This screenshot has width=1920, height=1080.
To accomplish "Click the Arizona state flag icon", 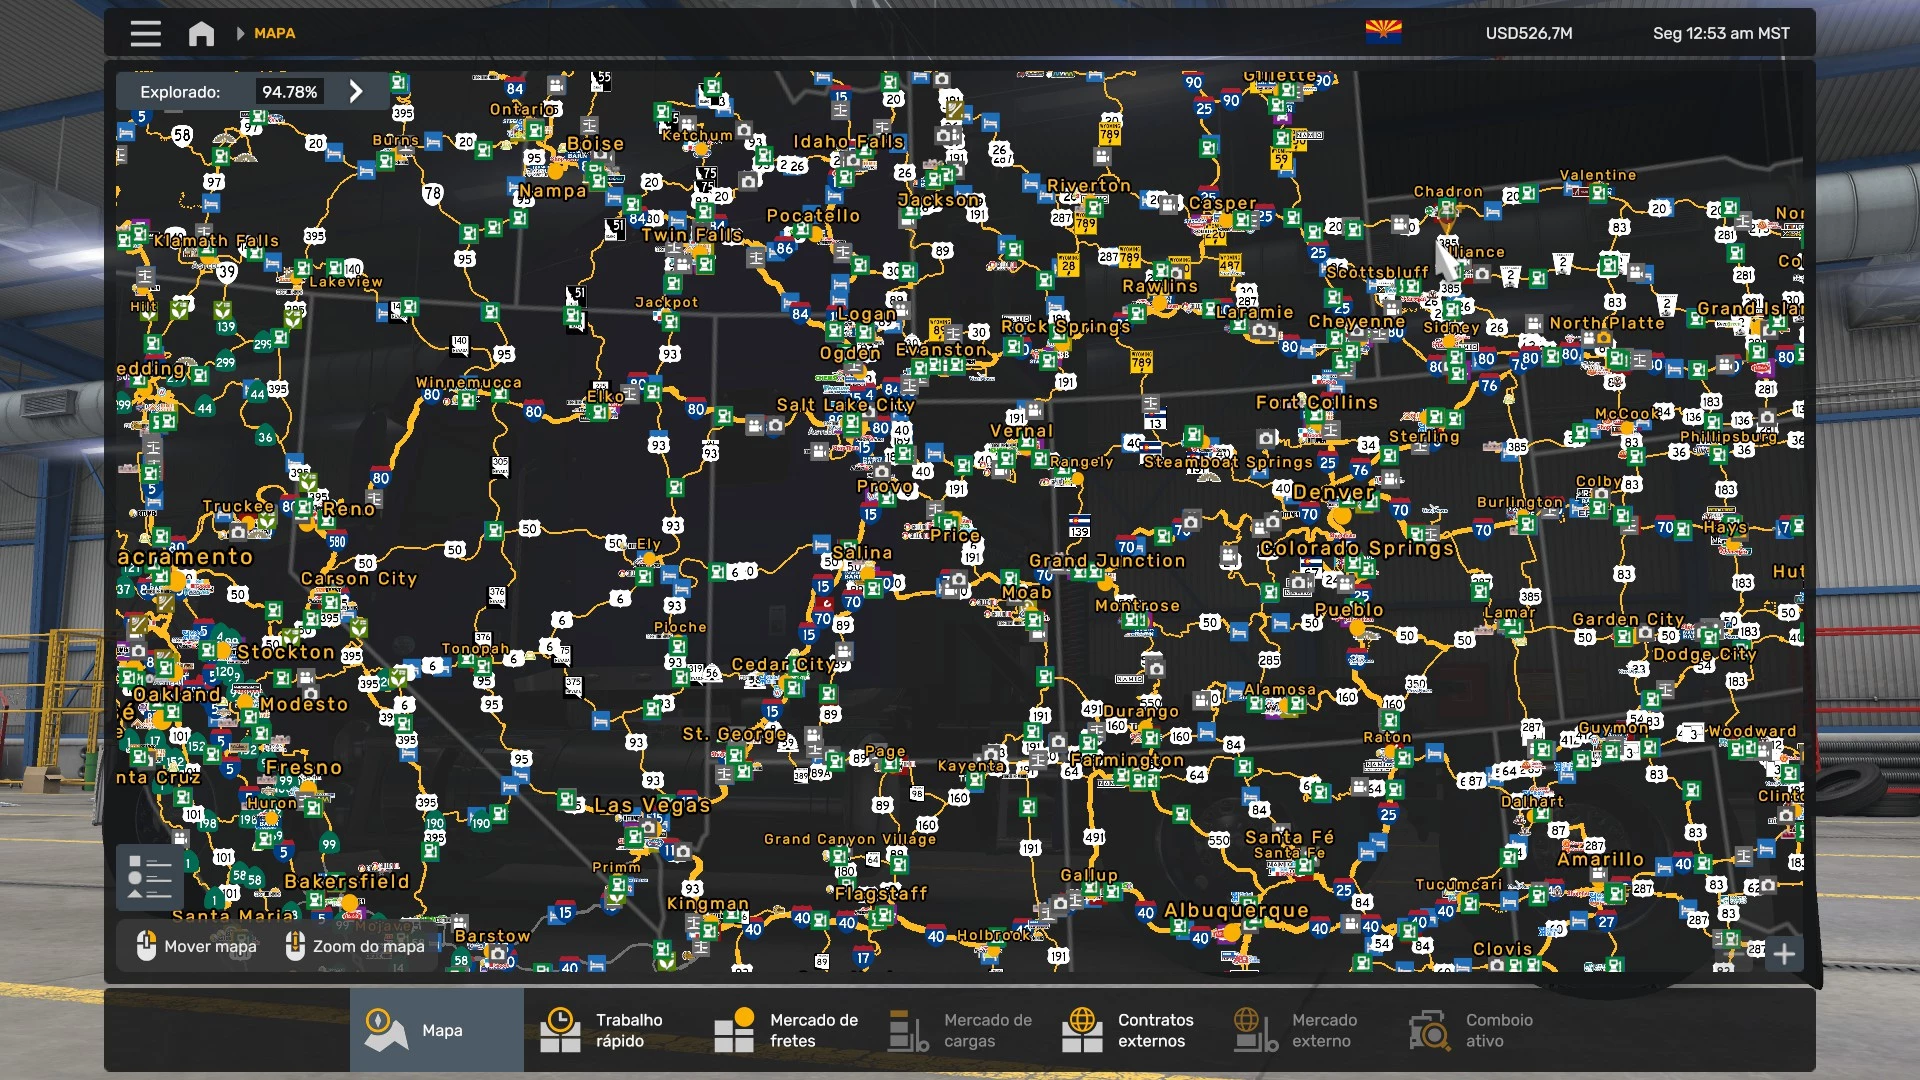I will [x=1383, y=33].
